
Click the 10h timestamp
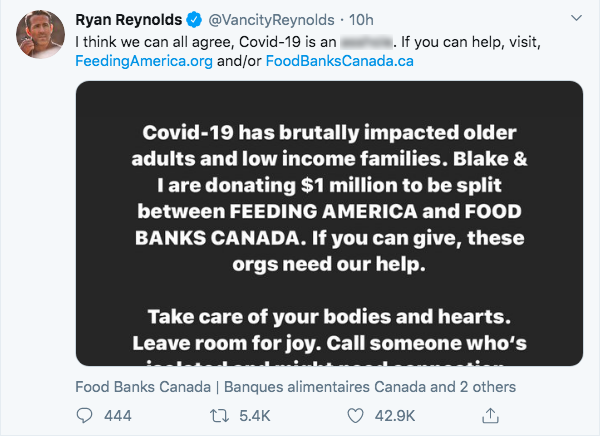(x=361, y=20)
